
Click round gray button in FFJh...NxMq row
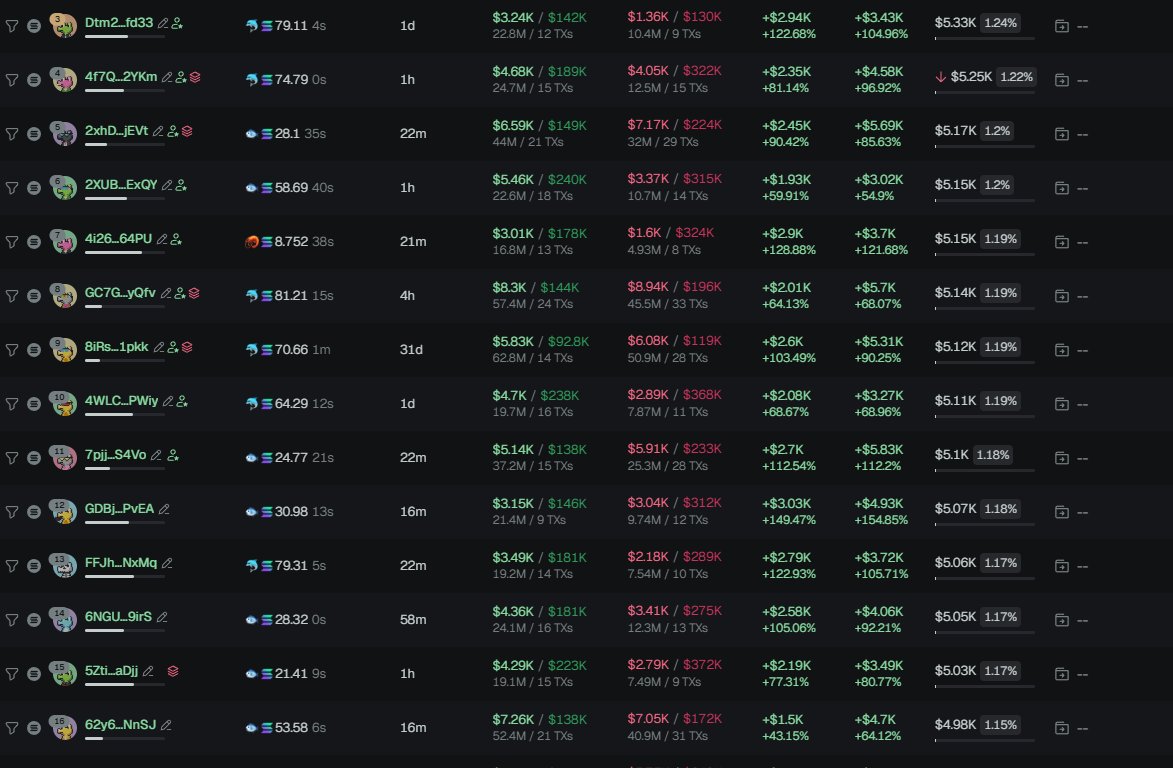click(x=34, y=565)
